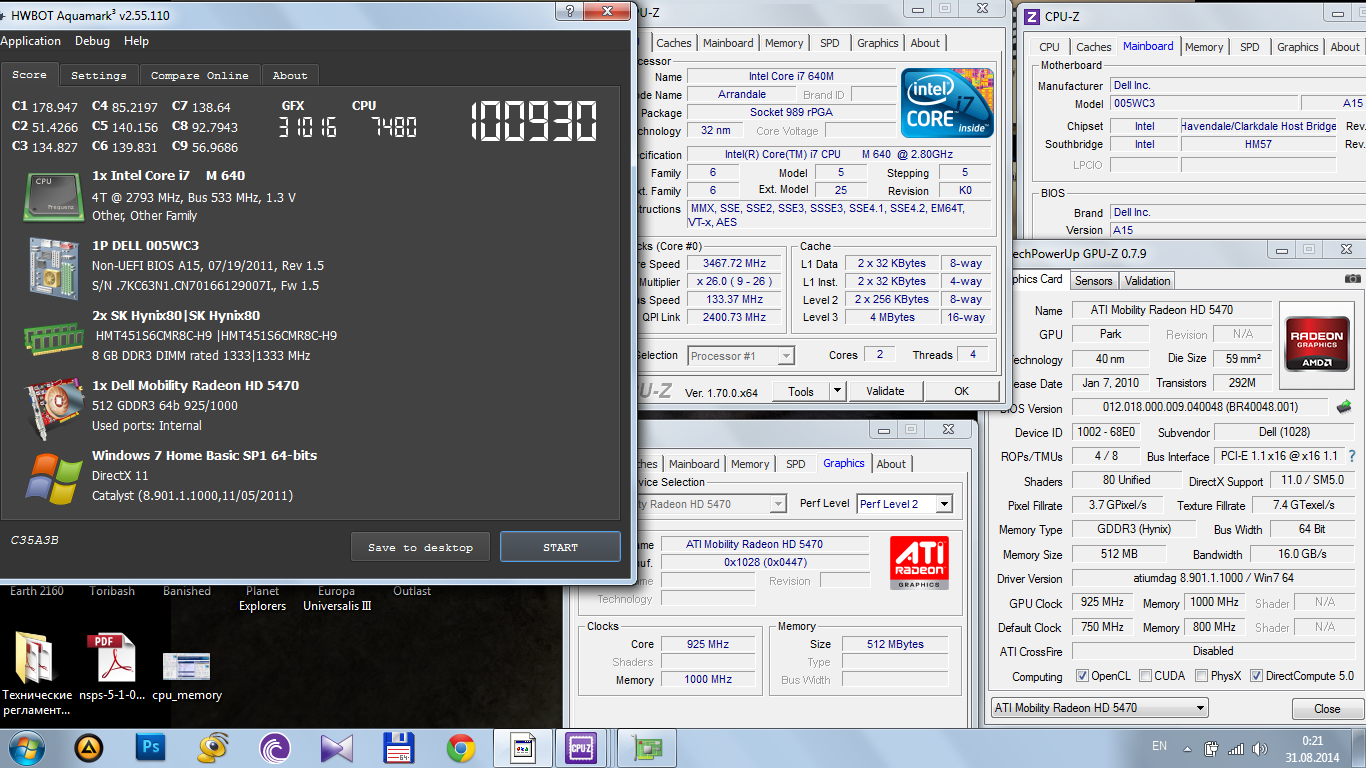Image resolution: width=1366 pixels, height=768 pixels.
Task: Click the total score 100930
Action: click(x=534, y=121)
